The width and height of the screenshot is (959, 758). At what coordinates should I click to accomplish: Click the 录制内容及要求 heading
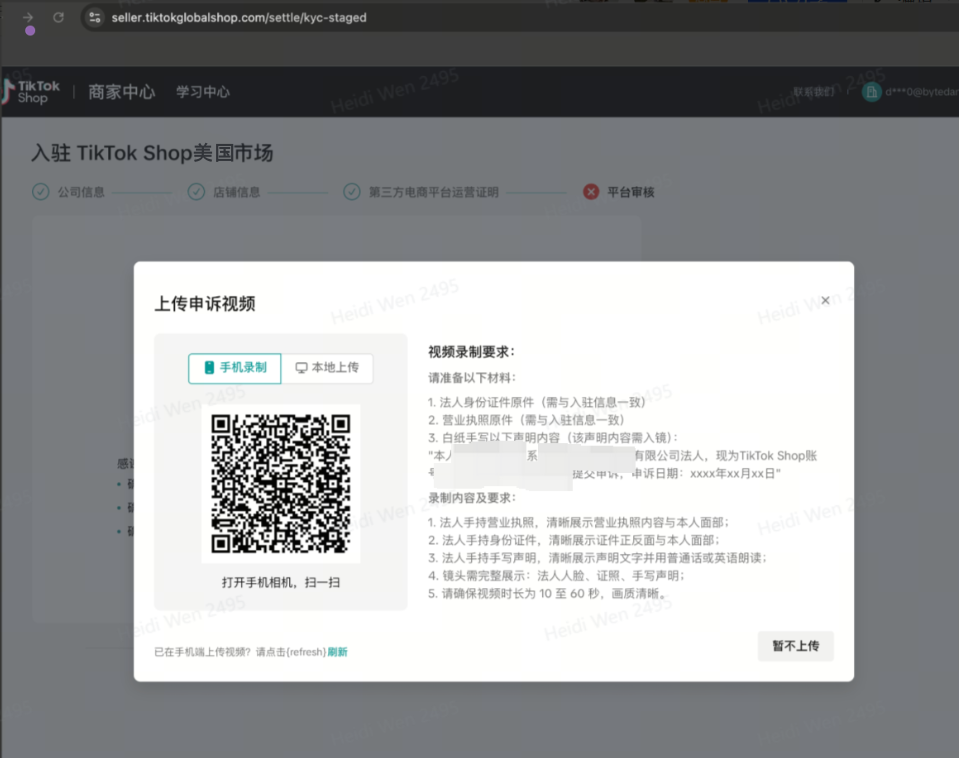click(x=472, y=498)
